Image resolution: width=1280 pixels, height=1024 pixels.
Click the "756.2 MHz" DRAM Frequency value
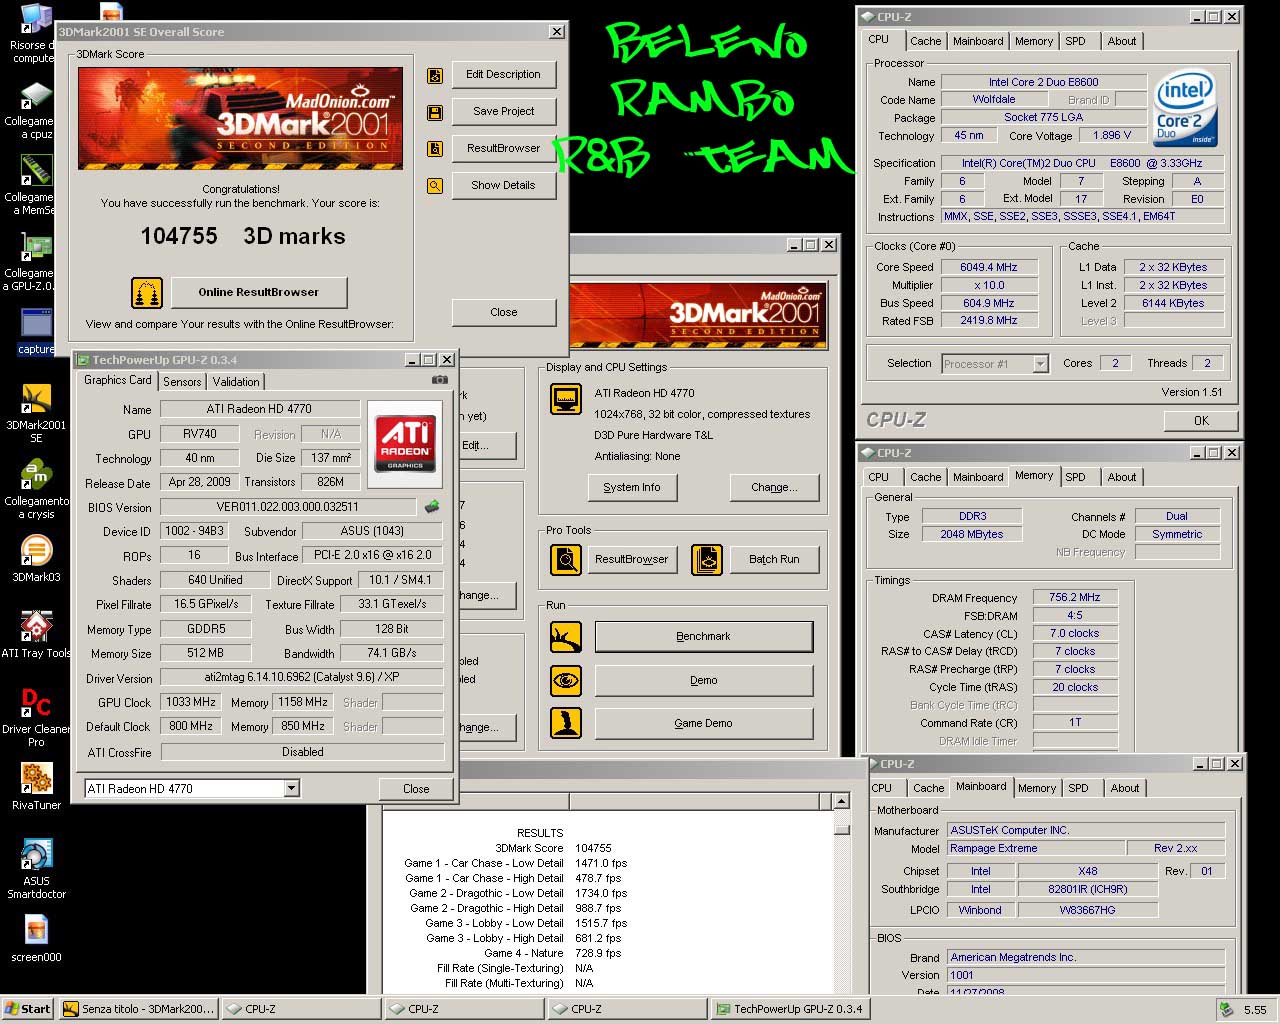[x=1075, y=597]
